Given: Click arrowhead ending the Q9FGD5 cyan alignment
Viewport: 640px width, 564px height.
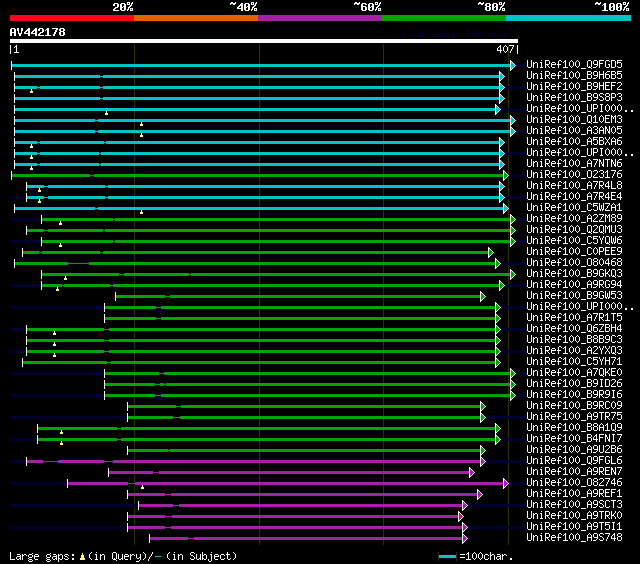Looking at the screenshot, I should pos(513,65).
